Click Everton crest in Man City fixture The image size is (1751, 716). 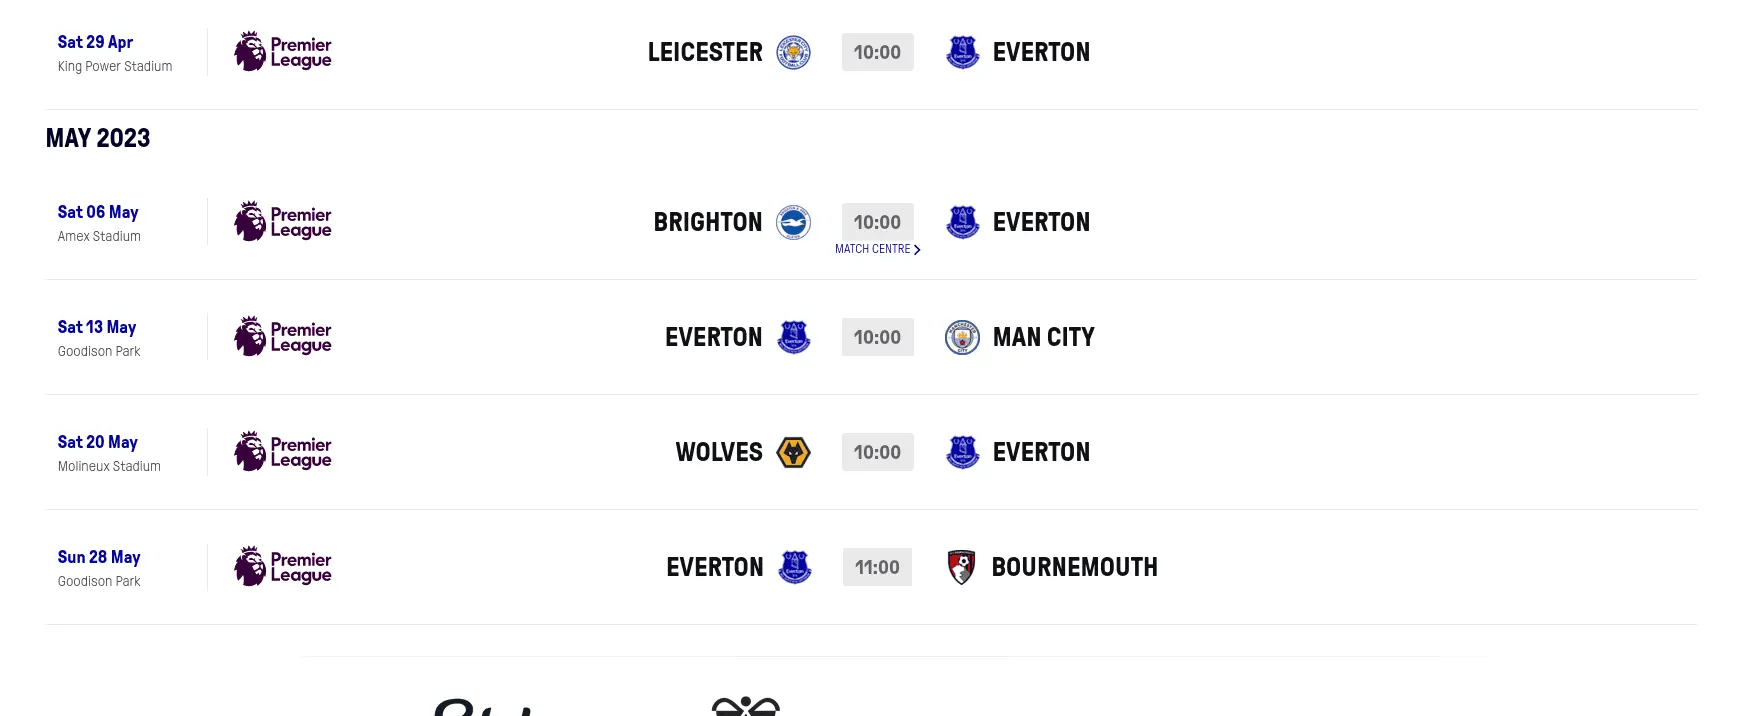[x=794, y=338]
